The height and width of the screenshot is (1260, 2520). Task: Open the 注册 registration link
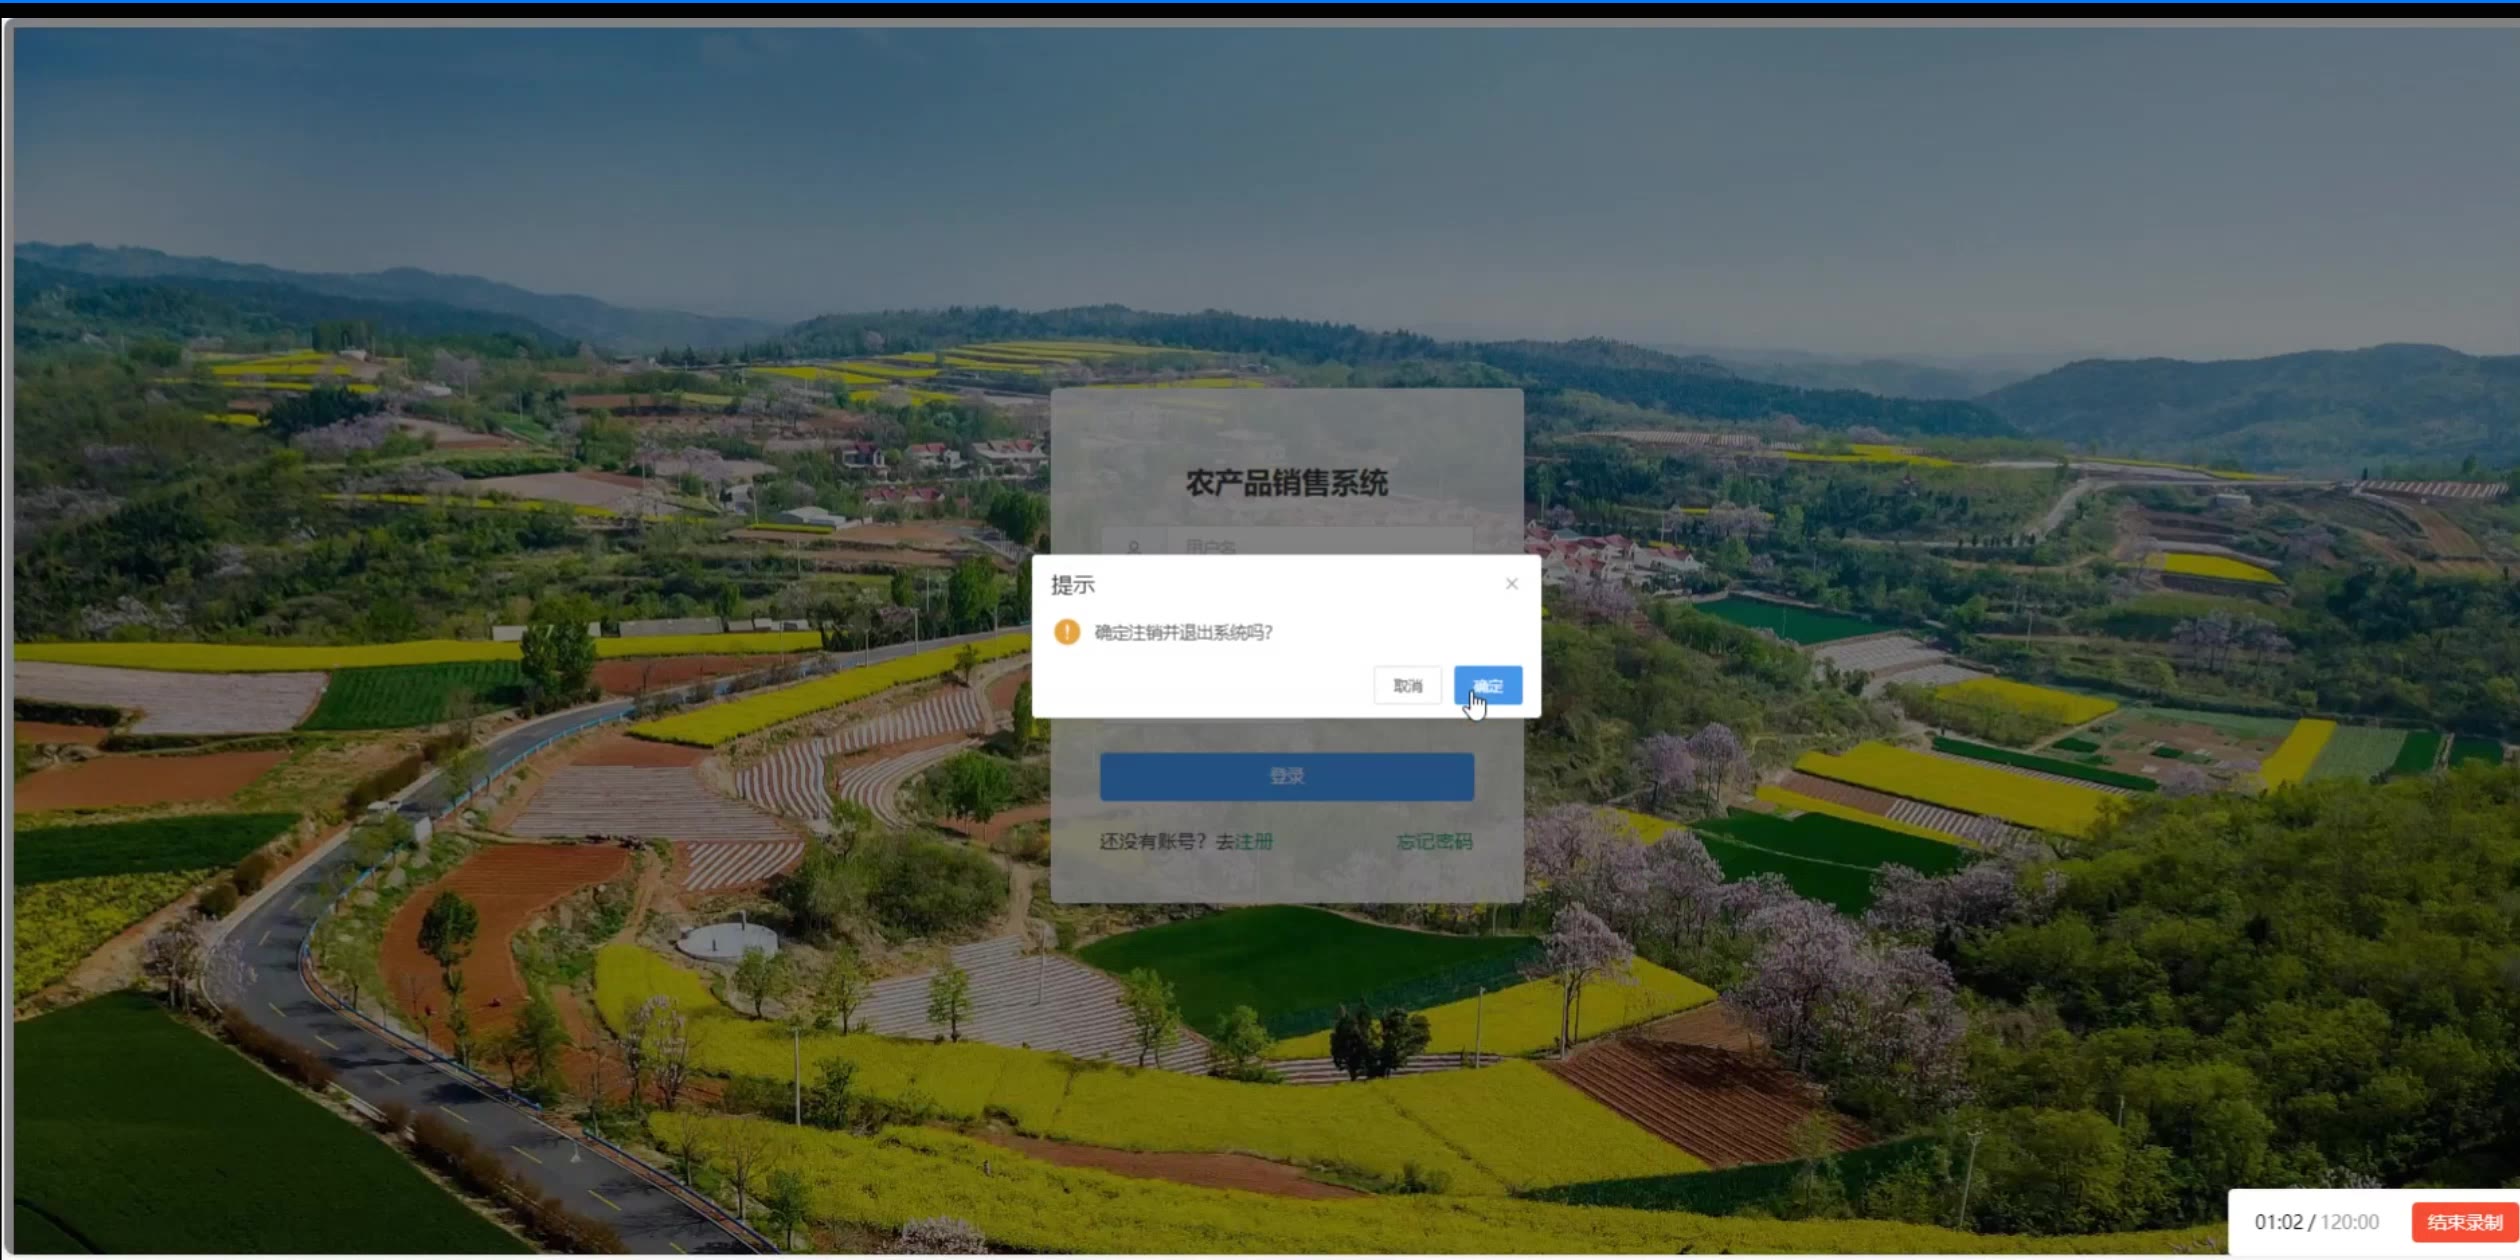(1254, 842)
